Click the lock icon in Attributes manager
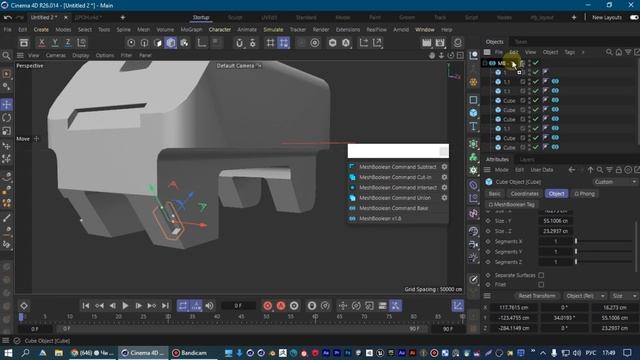The width and height of the screenshot is (640, 360). point(618,170)
